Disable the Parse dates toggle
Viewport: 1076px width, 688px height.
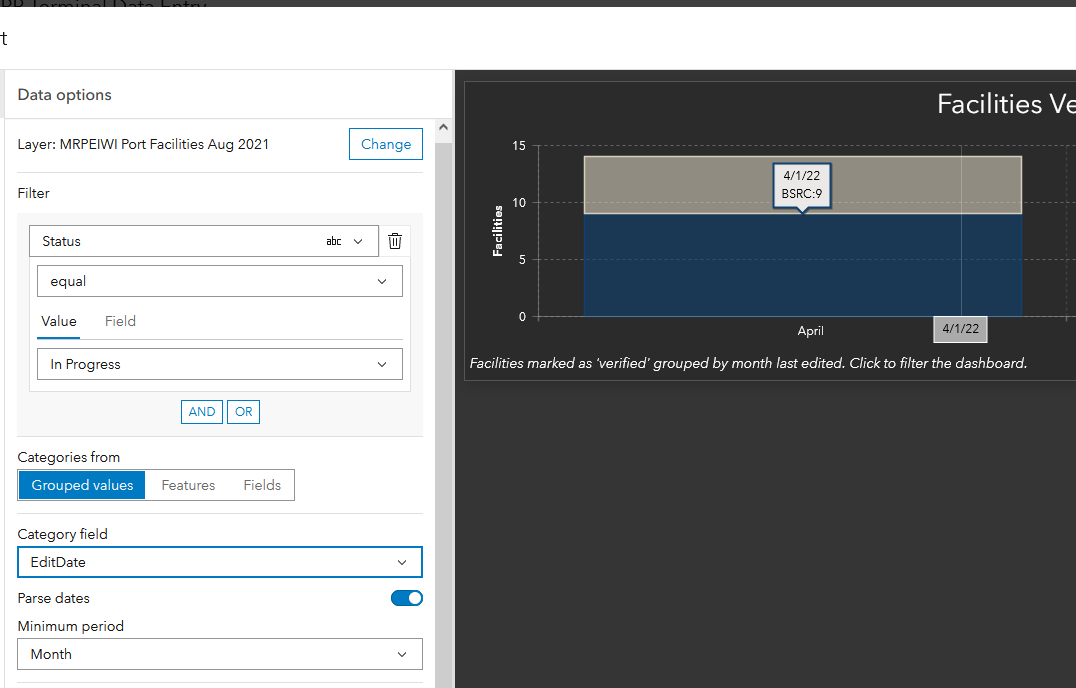pyautogui.click(x=406, y=596)
